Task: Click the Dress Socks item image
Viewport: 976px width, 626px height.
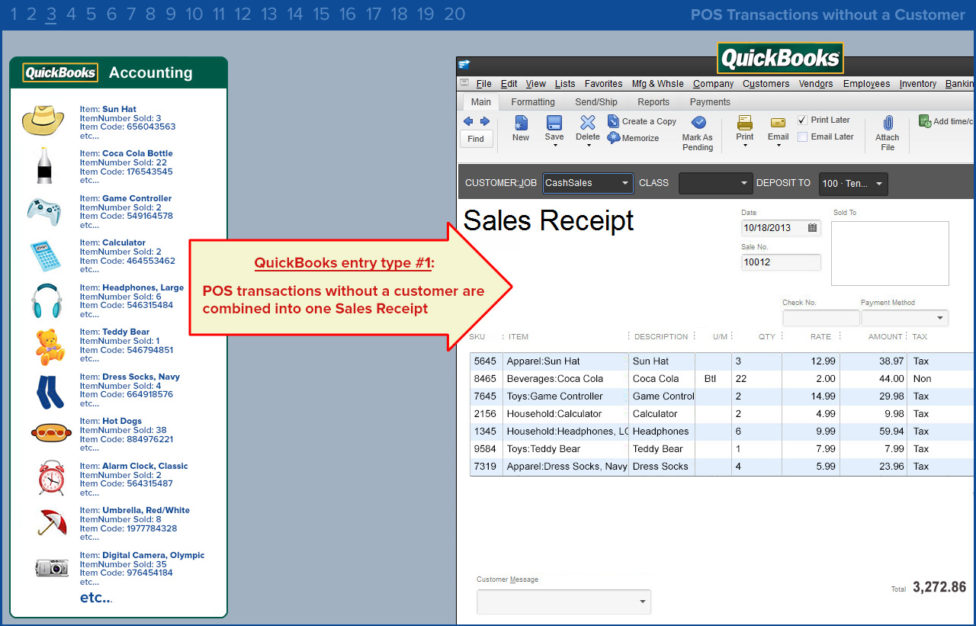Action: click(50, 391)
